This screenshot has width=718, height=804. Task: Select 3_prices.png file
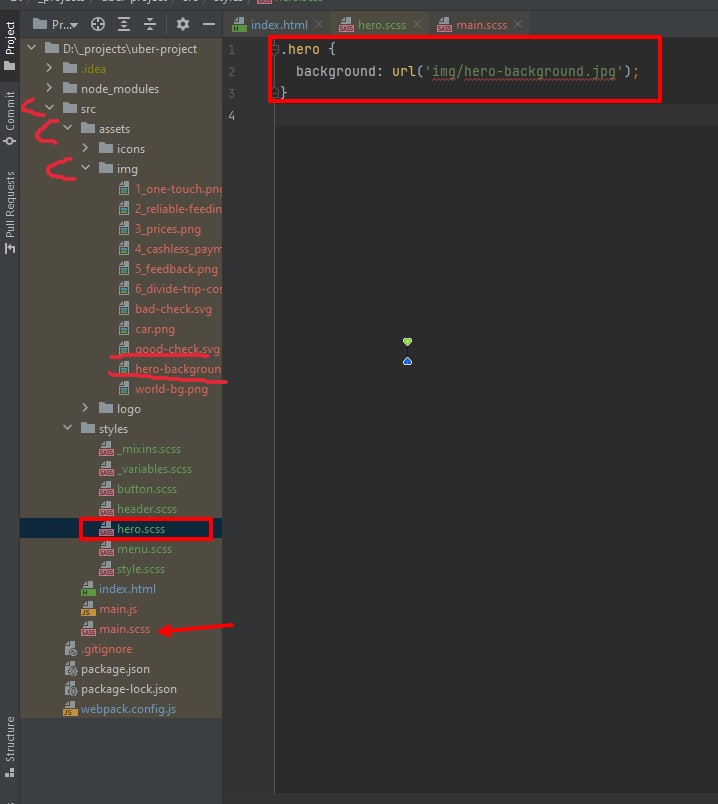[x=160, y=229]
